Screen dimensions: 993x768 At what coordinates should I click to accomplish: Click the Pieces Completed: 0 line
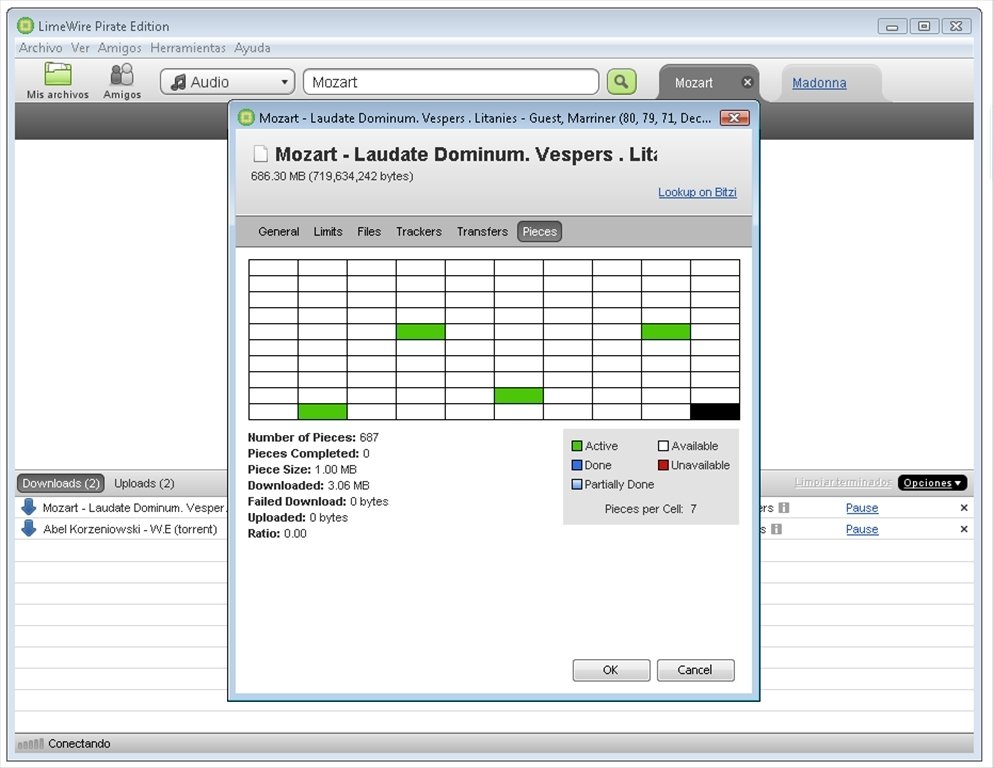point(308,453)
